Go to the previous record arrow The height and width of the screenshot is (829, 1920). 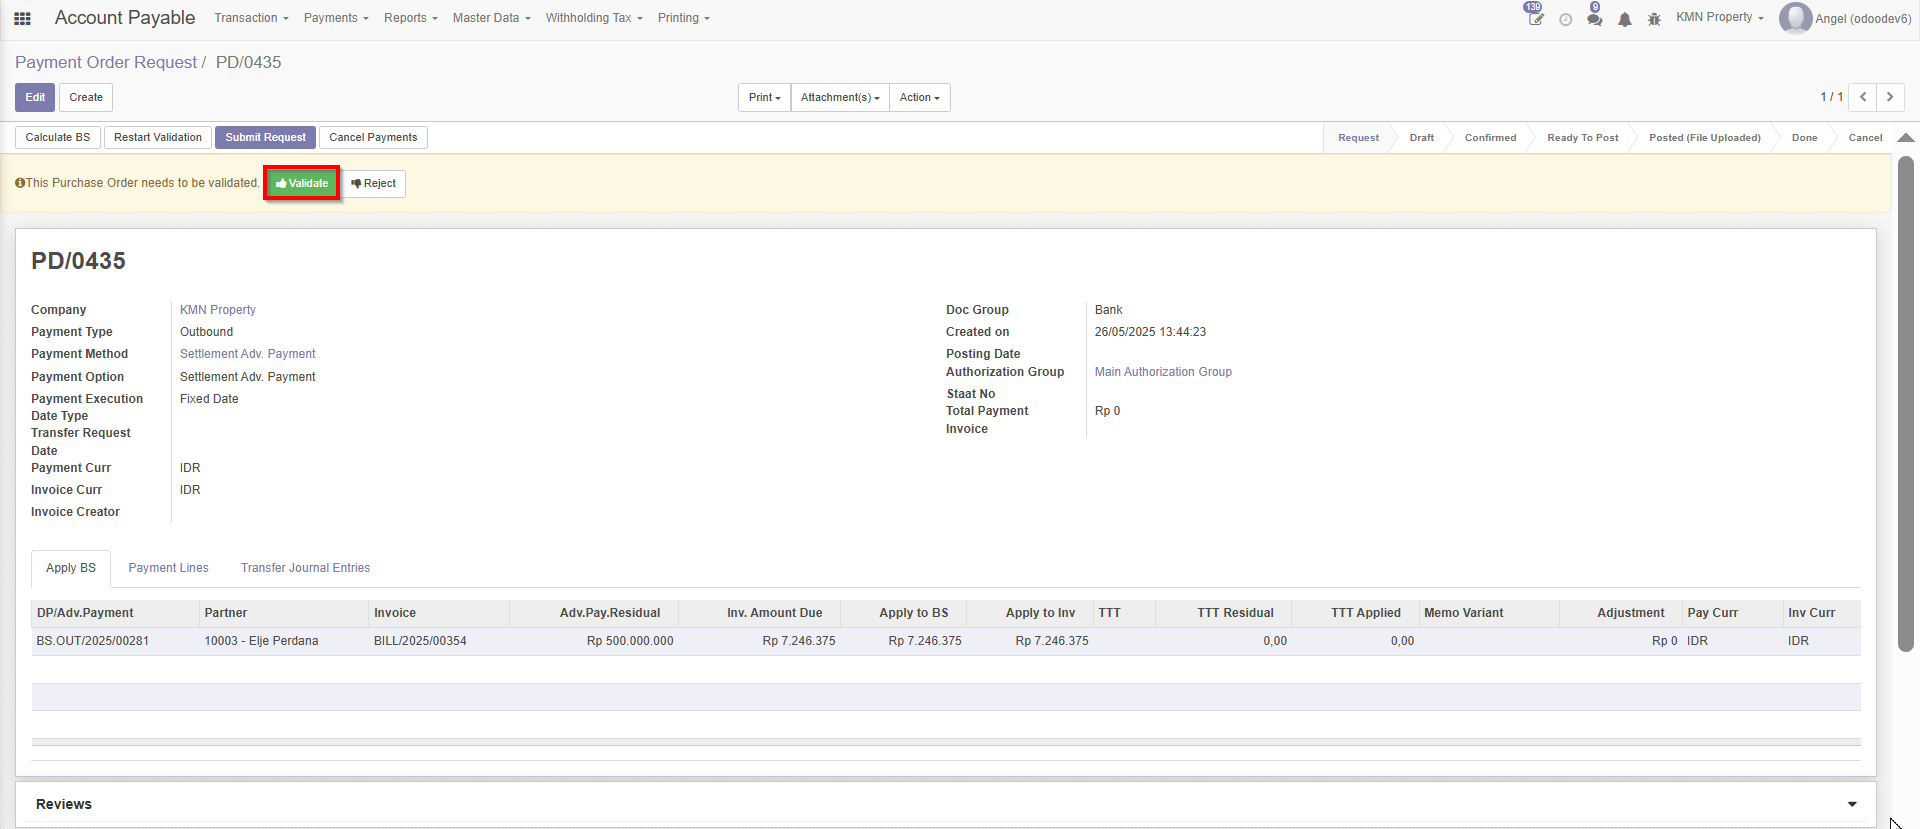point(1863,97)
